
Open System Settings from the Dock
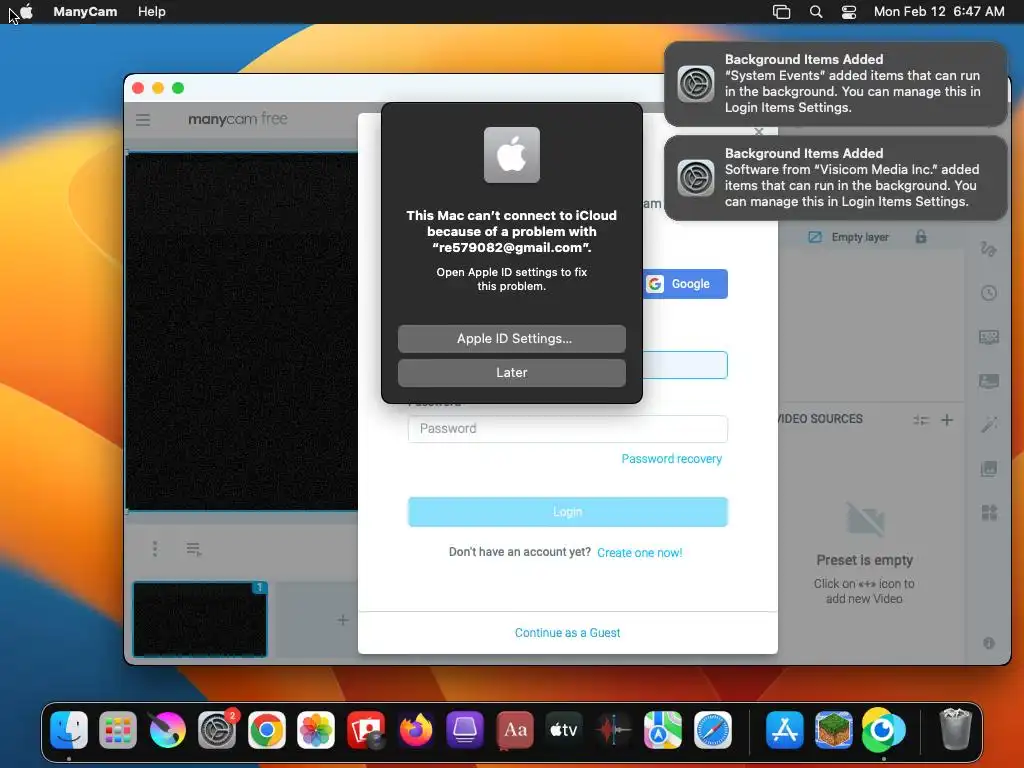(217, 729)
